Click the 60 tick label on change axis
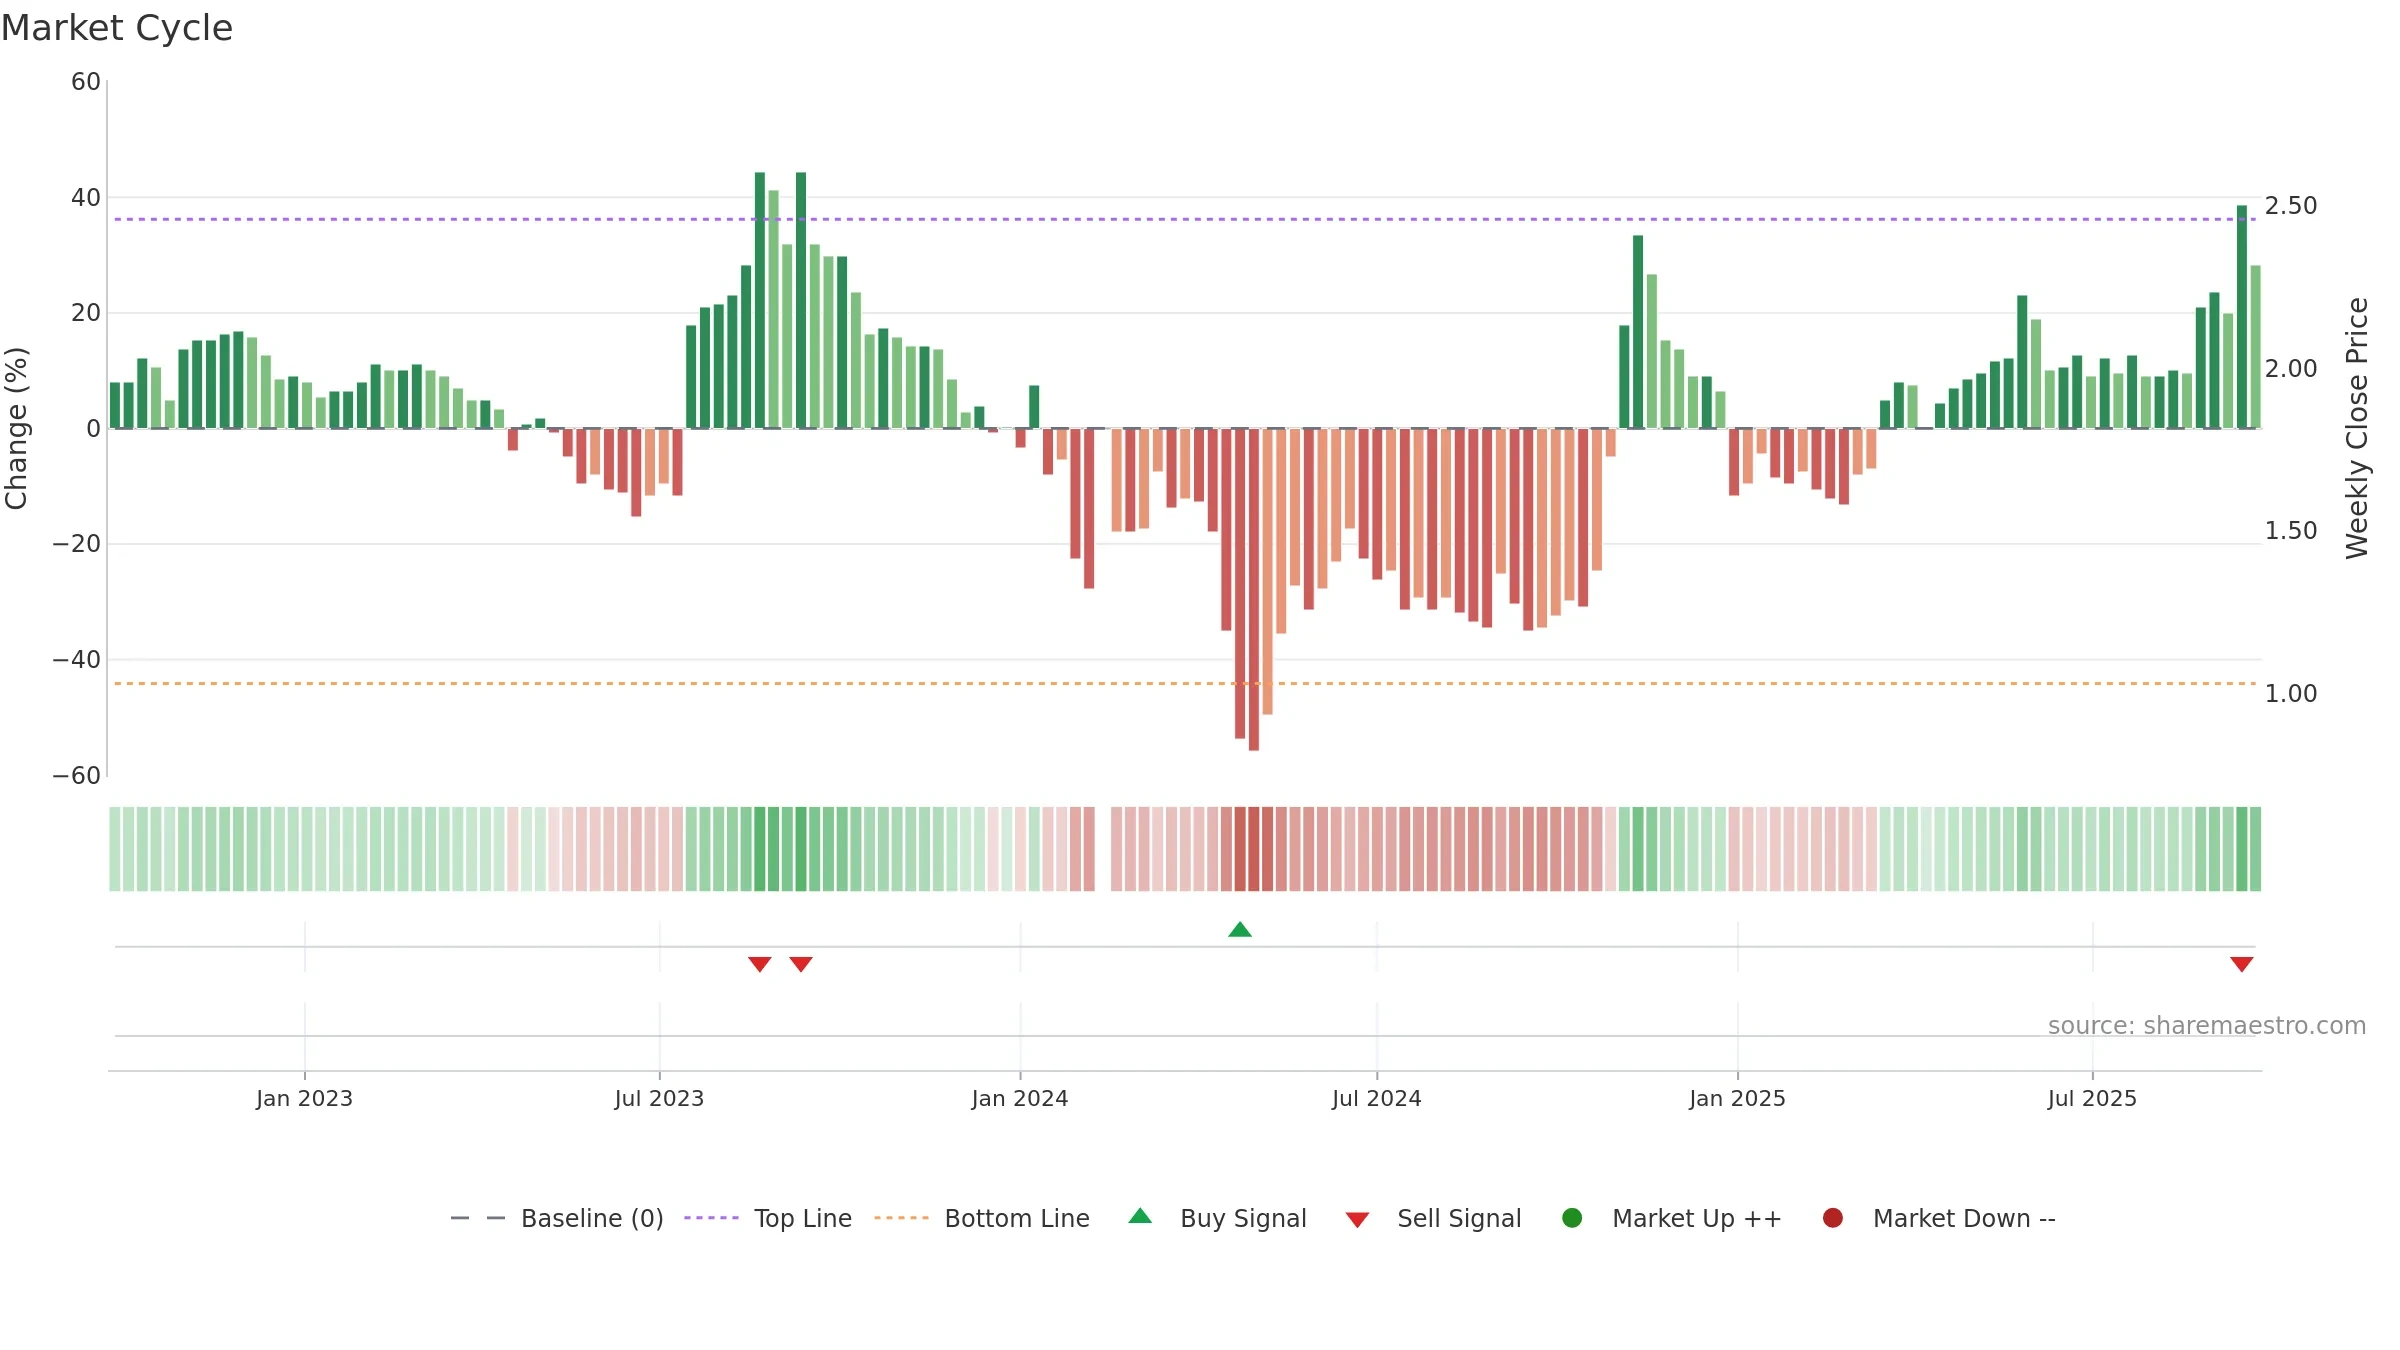The image size is (2400, 1350). (86, 82)
